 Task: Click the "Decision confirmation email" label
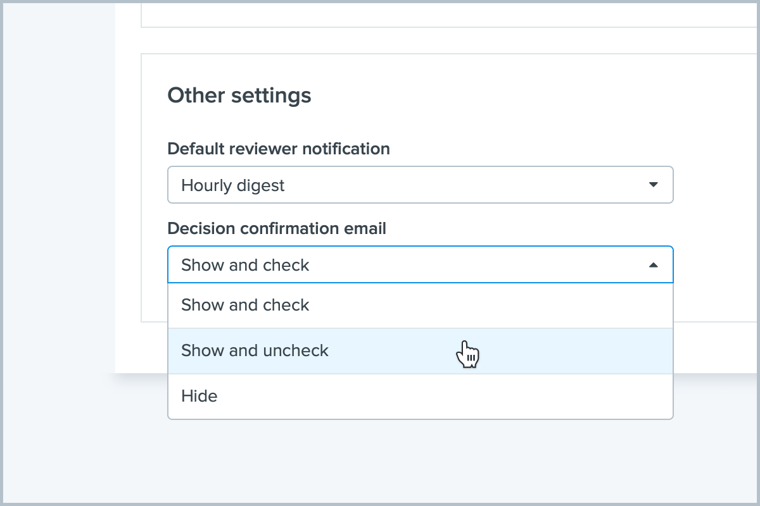[276, 228]
